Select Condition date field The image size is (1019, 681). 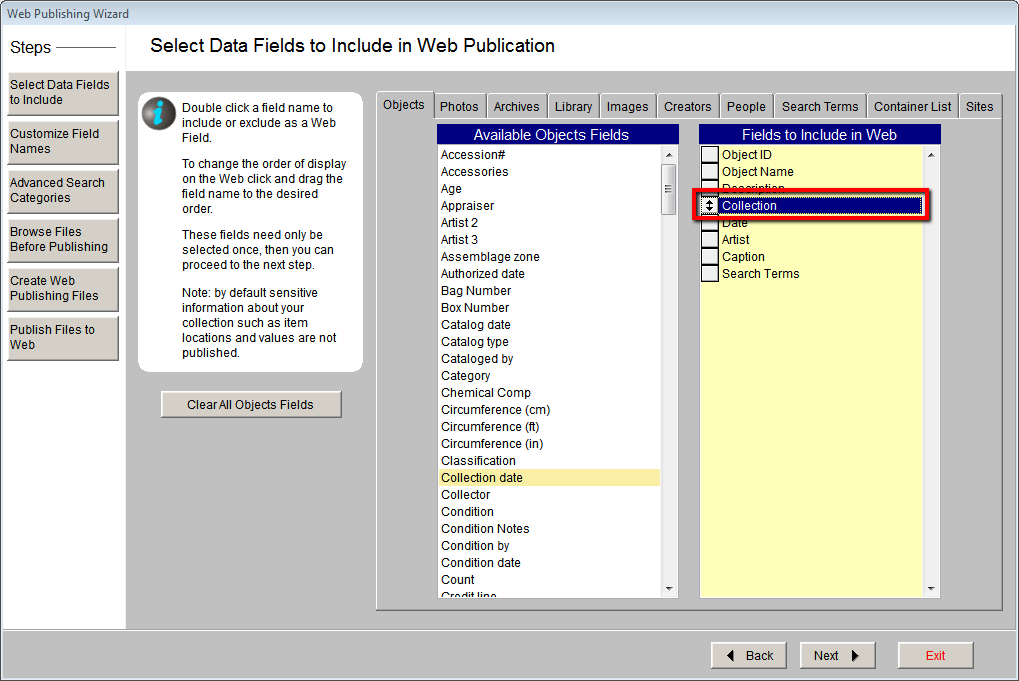pyautogui.click(x=550, y=563)
